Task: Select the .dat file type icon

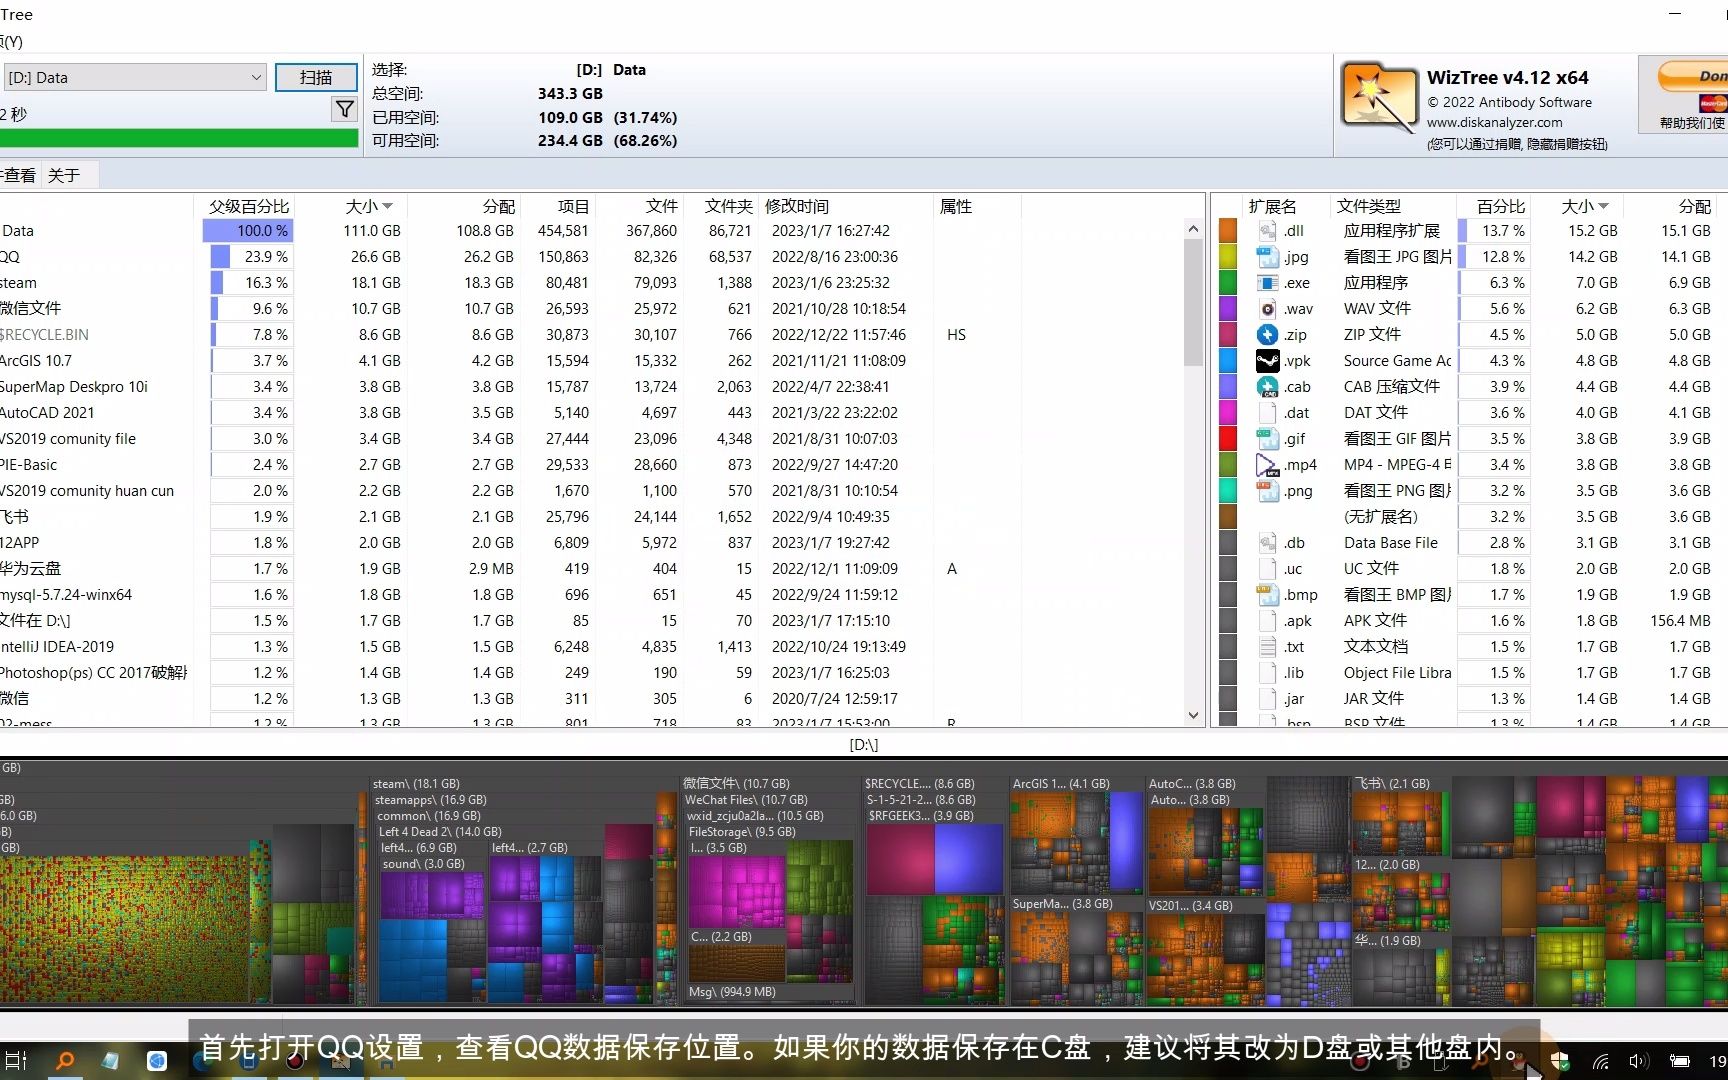Action: (1268, 413)
